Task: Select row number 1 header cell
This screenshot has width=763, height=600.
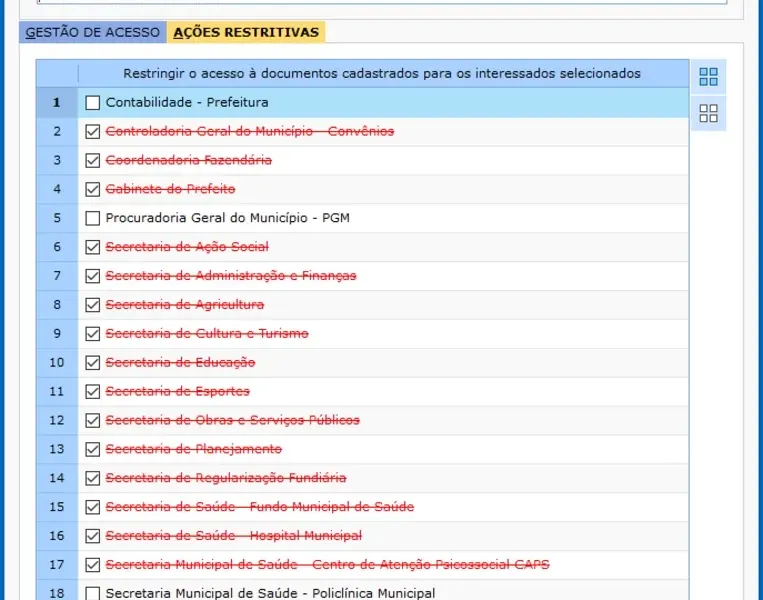Action: [57, 103]
